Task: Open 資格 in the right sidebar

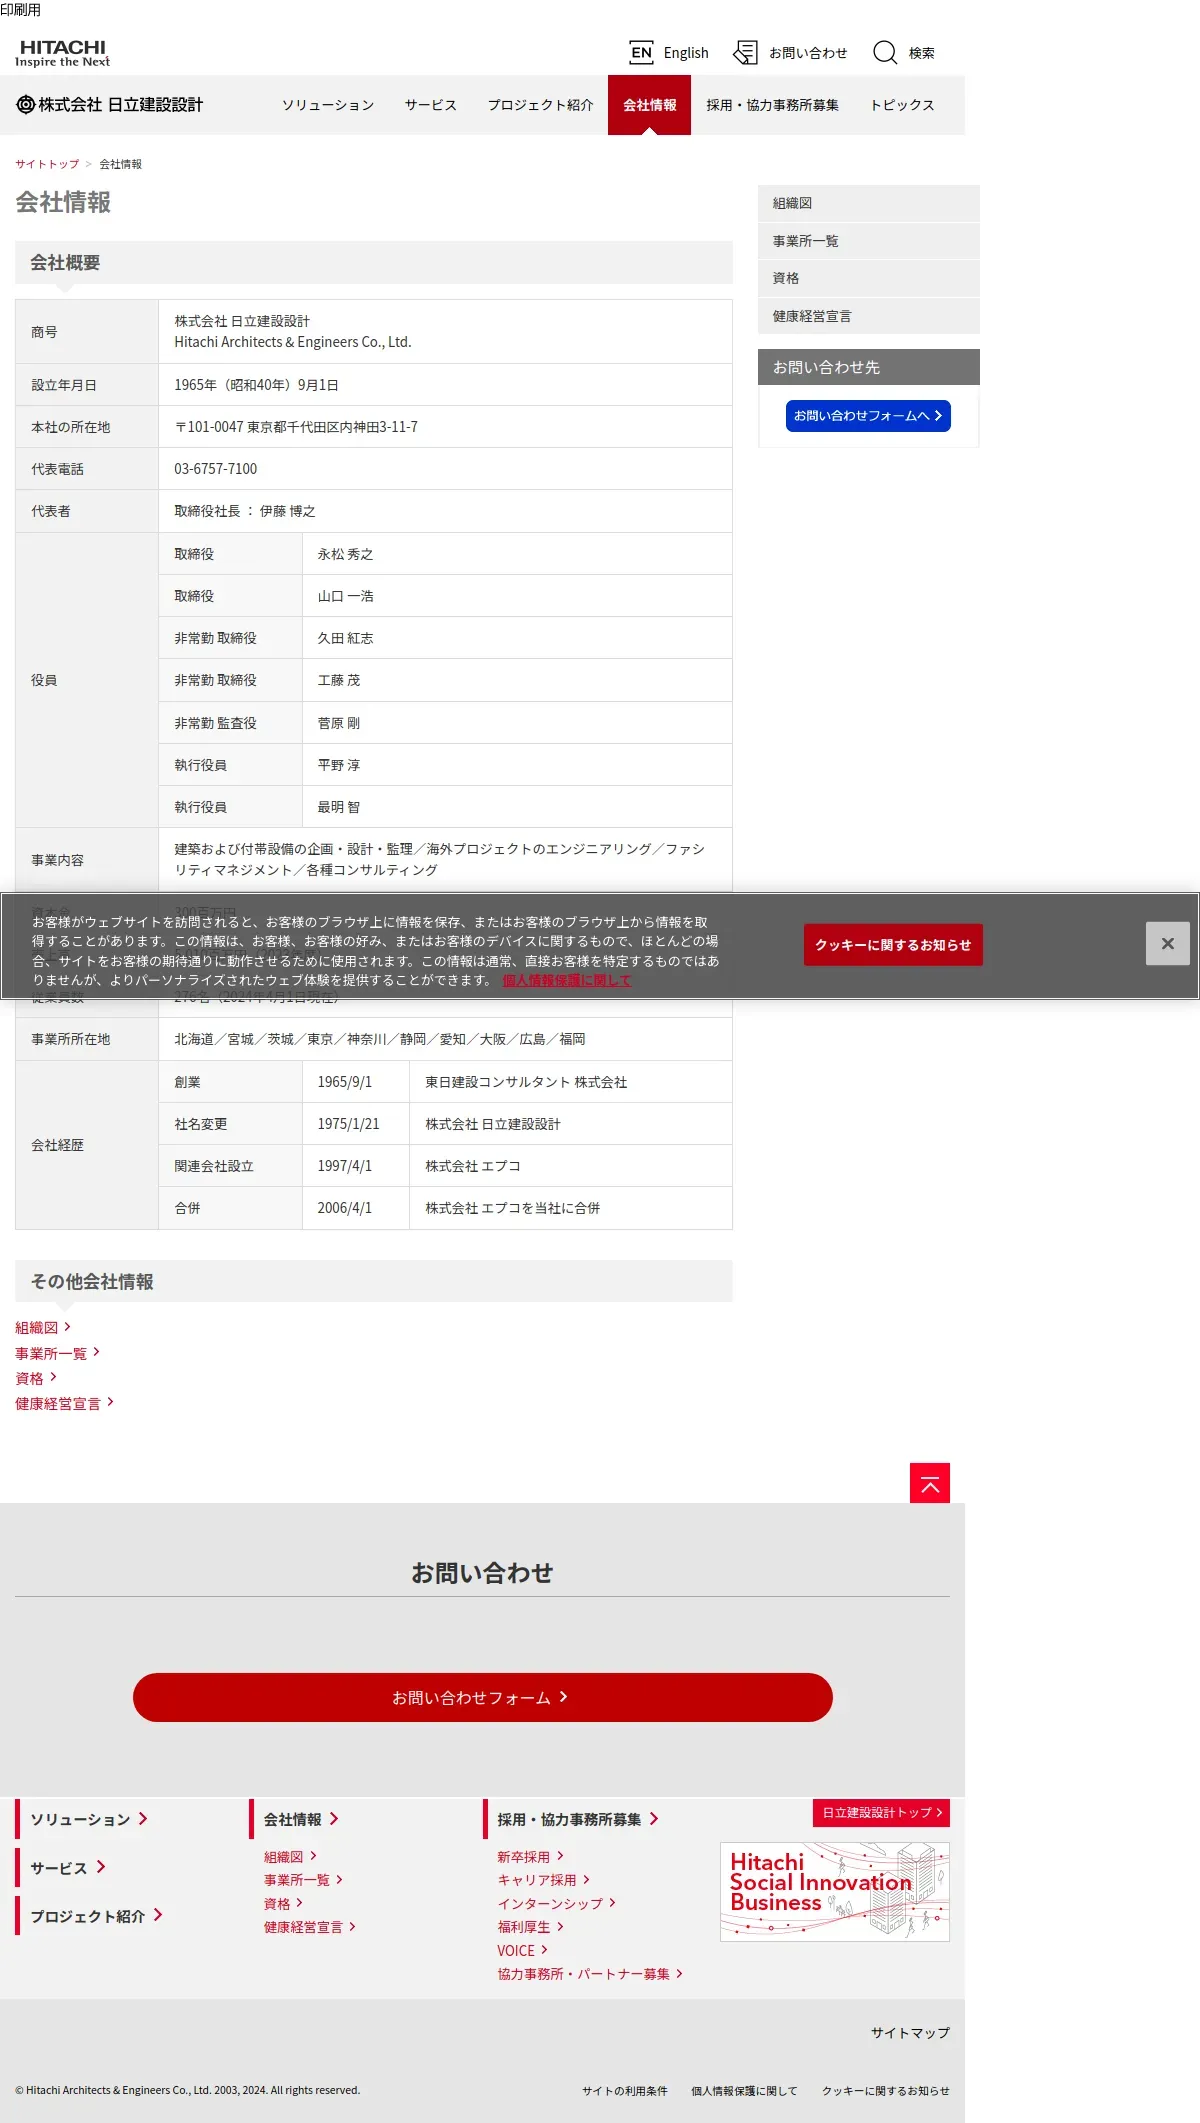Action: pyautogui.click(x=868, y=278)
